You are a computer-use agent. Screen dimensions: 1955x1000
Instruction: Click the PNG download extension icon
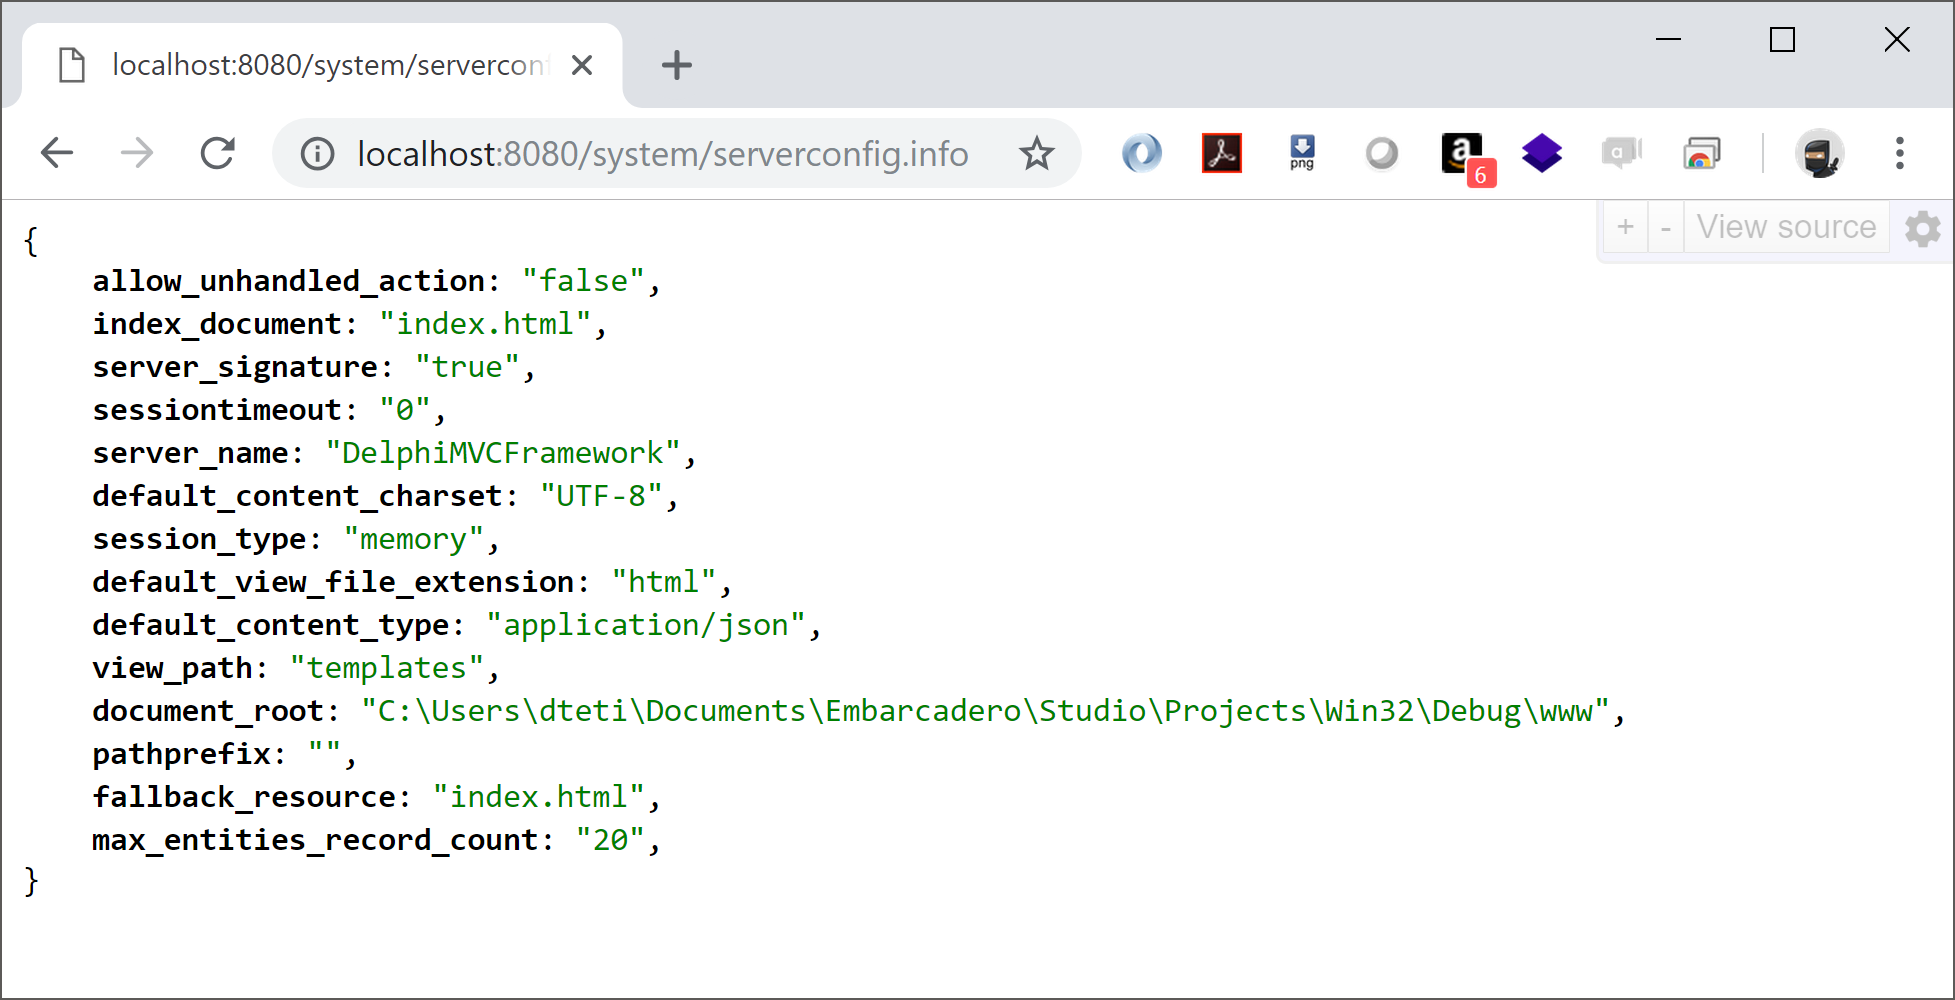1302,153
